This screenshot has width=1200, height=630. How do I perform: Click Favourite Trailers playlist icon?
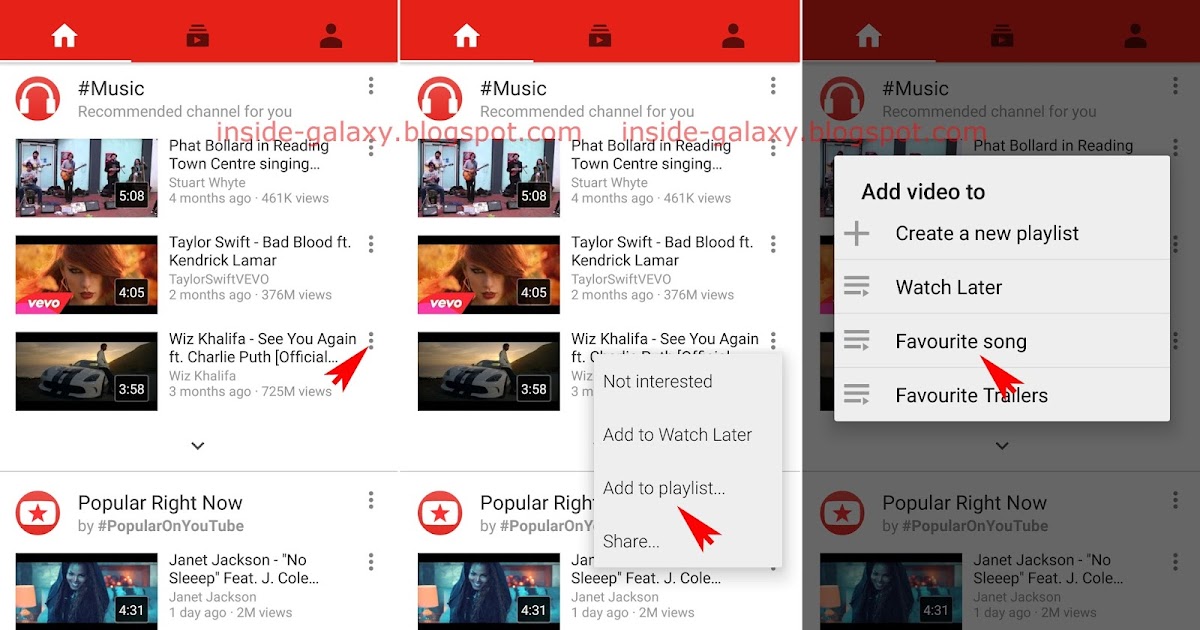(856, 396)
